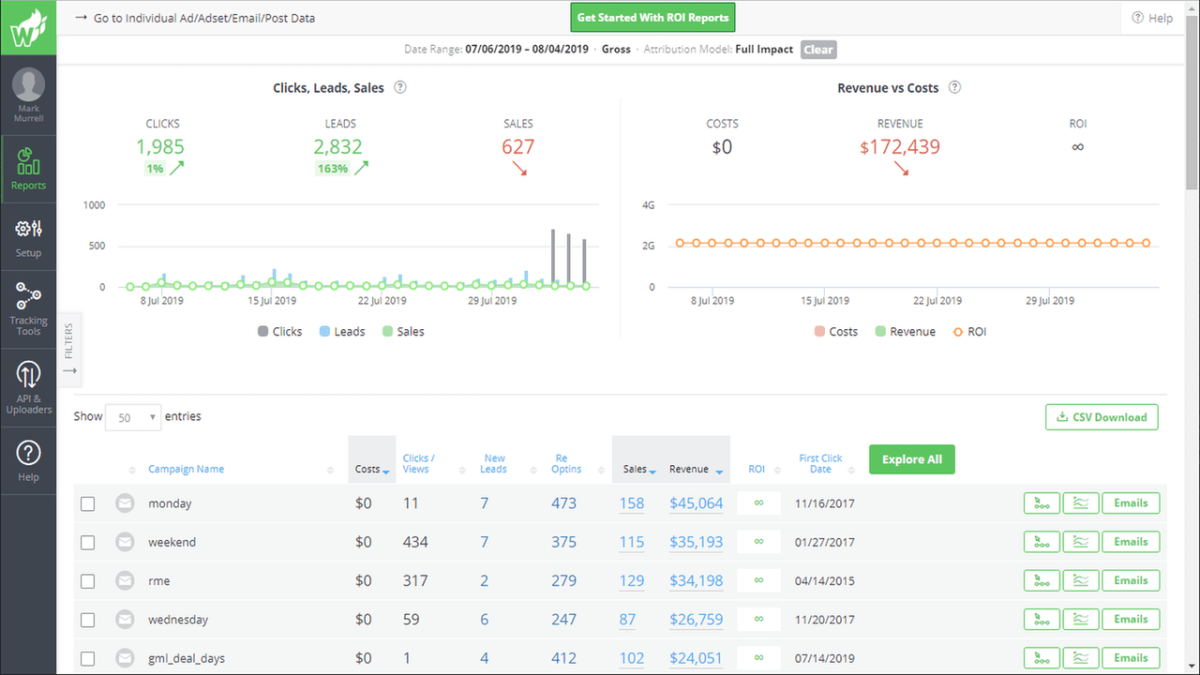Click the email icon for weekend
Screen dimensions: 1200x675
pyautogui.click(x=125, y=542)
